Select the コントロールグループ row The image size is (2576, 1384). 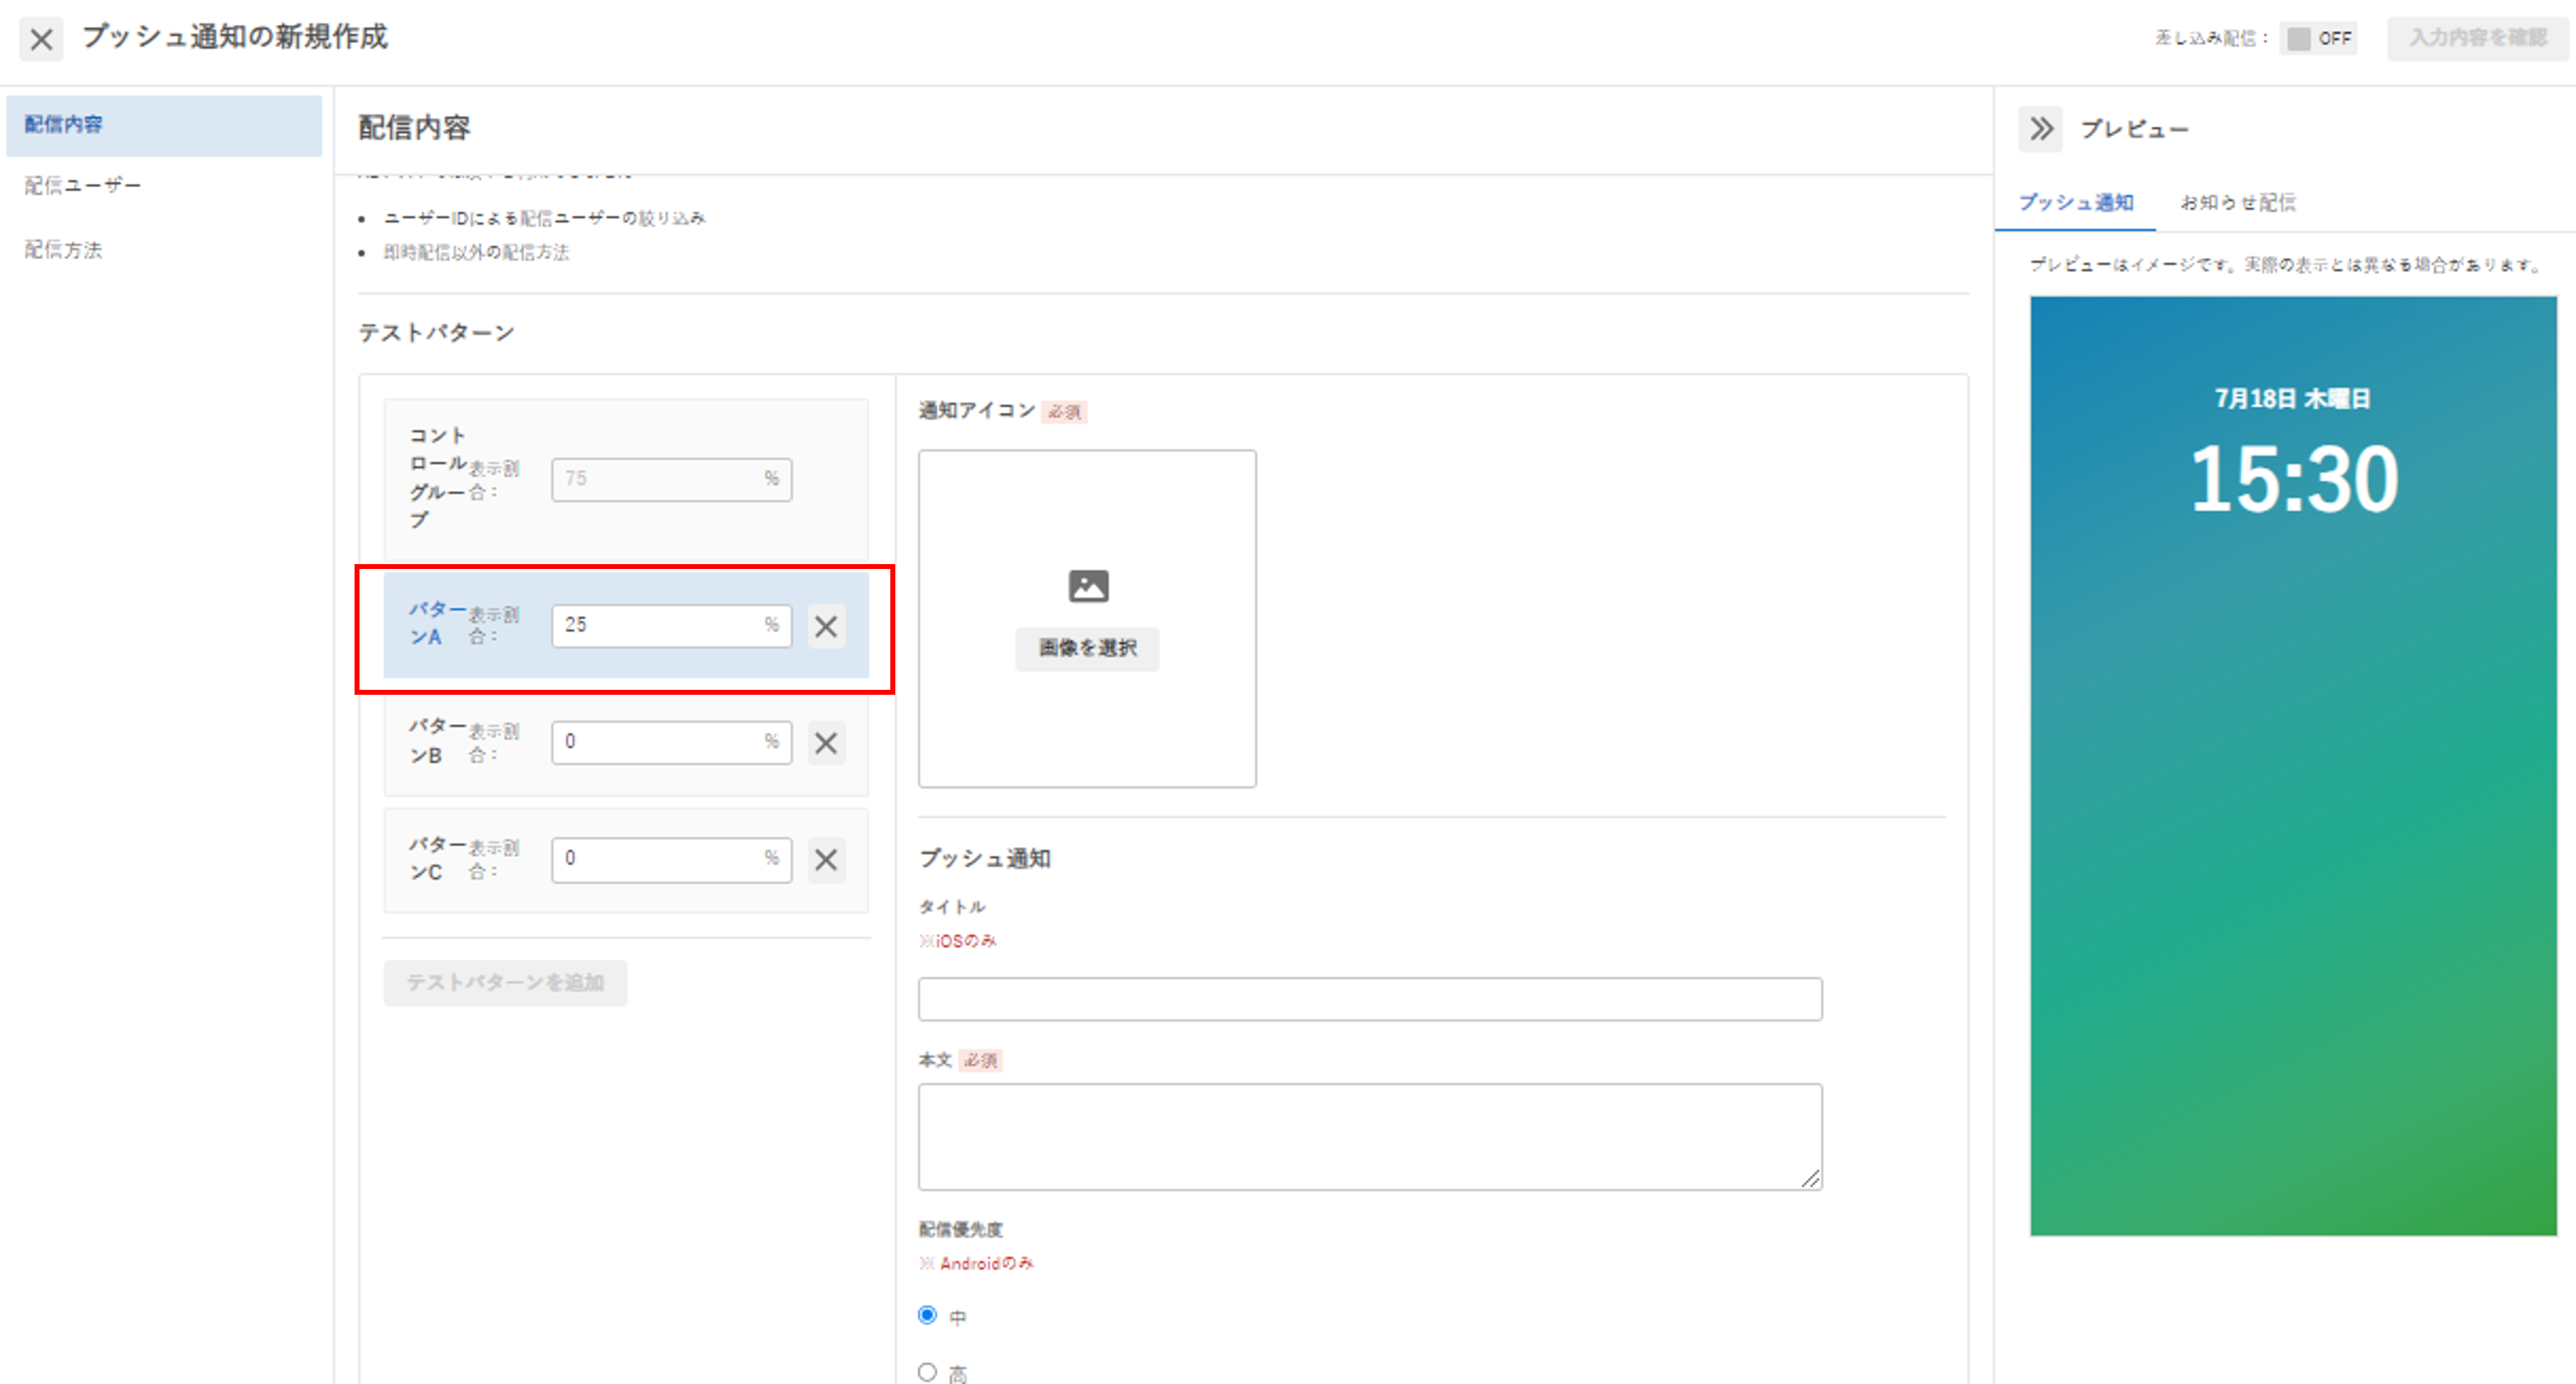pos(626,479)
